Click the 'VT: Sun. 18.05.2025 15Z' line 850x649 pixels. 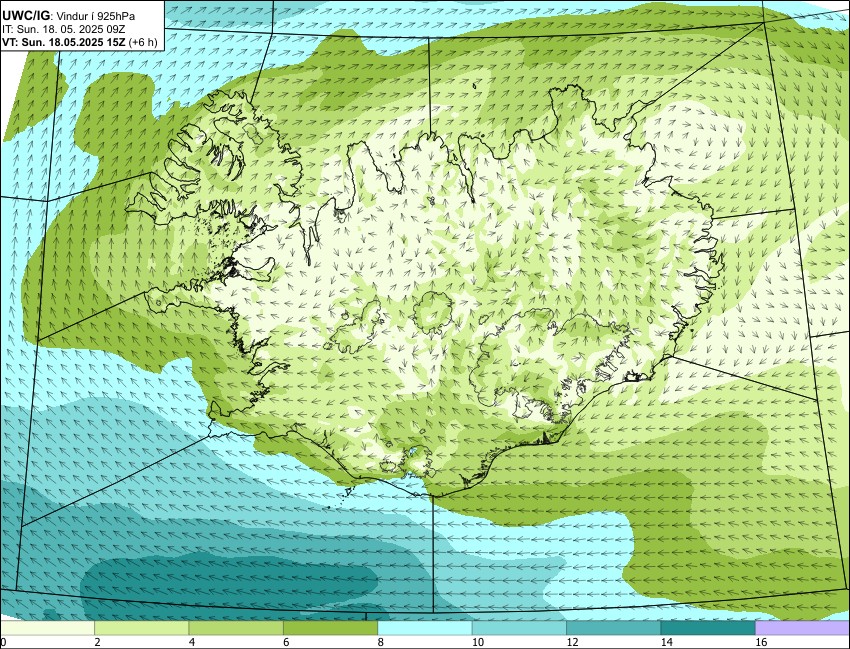64,42
